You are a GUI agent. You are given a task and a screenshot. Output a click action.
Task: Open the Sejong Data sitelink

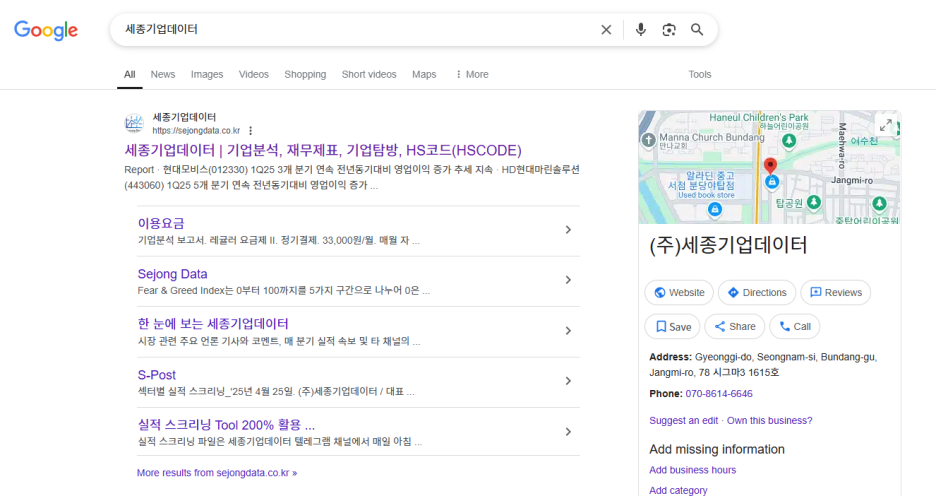[173, 274]
